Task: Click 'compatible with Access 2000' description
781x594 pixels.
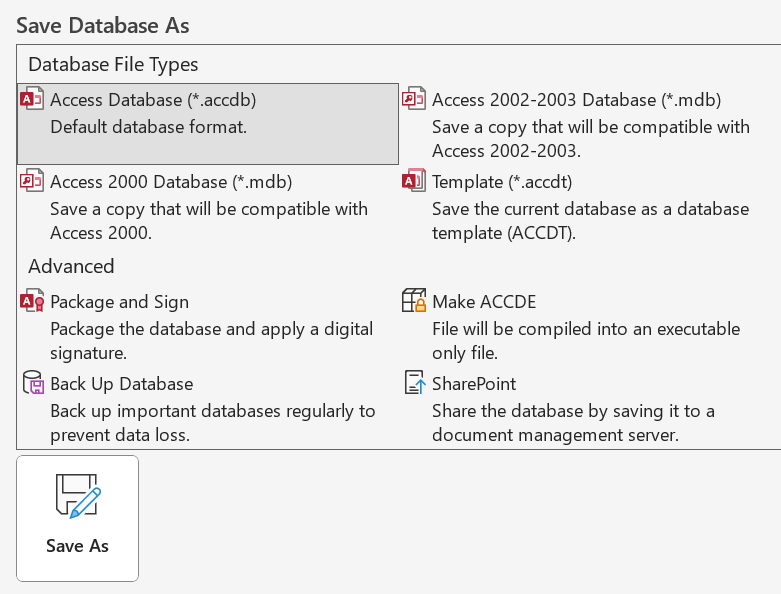Action: (209, 221)
